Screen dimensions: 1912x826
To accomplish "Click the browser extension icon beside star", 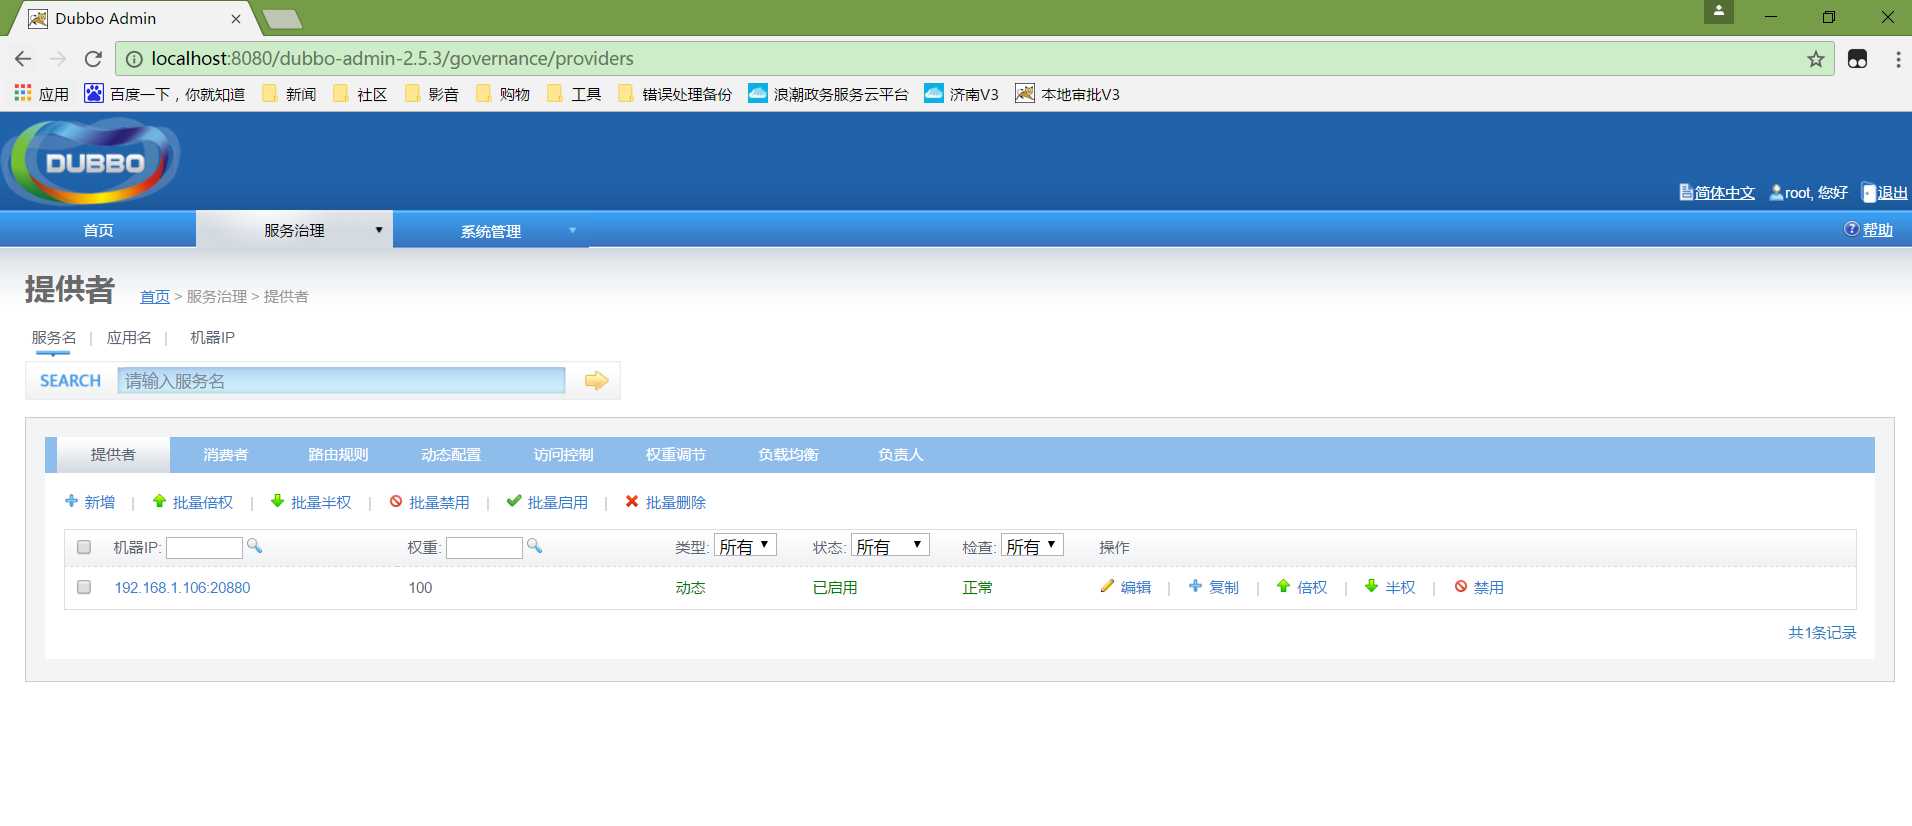I will point(1857,59).
